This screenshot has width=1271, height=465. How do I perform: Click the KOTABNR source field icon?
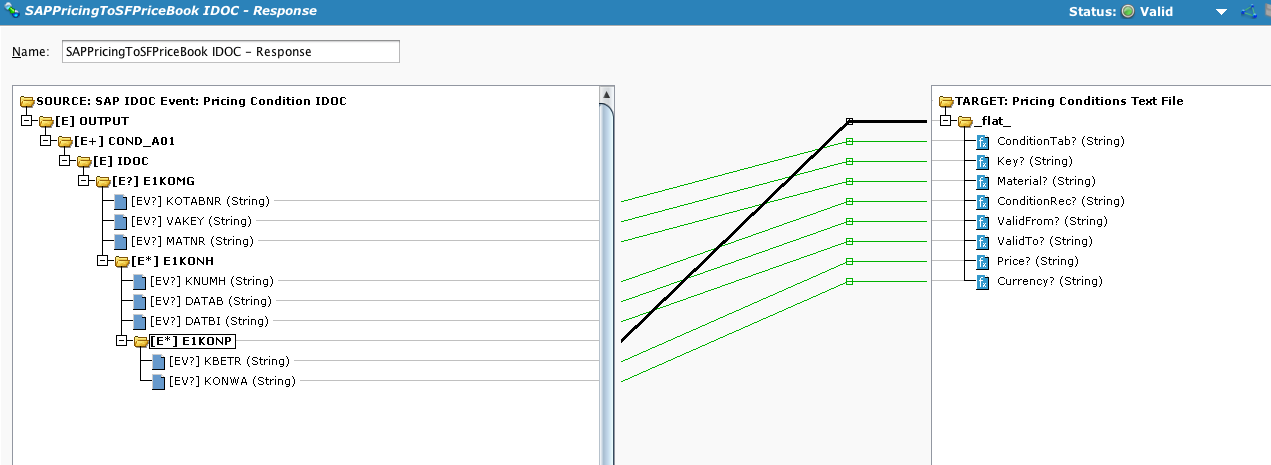(x=121, y=201)
